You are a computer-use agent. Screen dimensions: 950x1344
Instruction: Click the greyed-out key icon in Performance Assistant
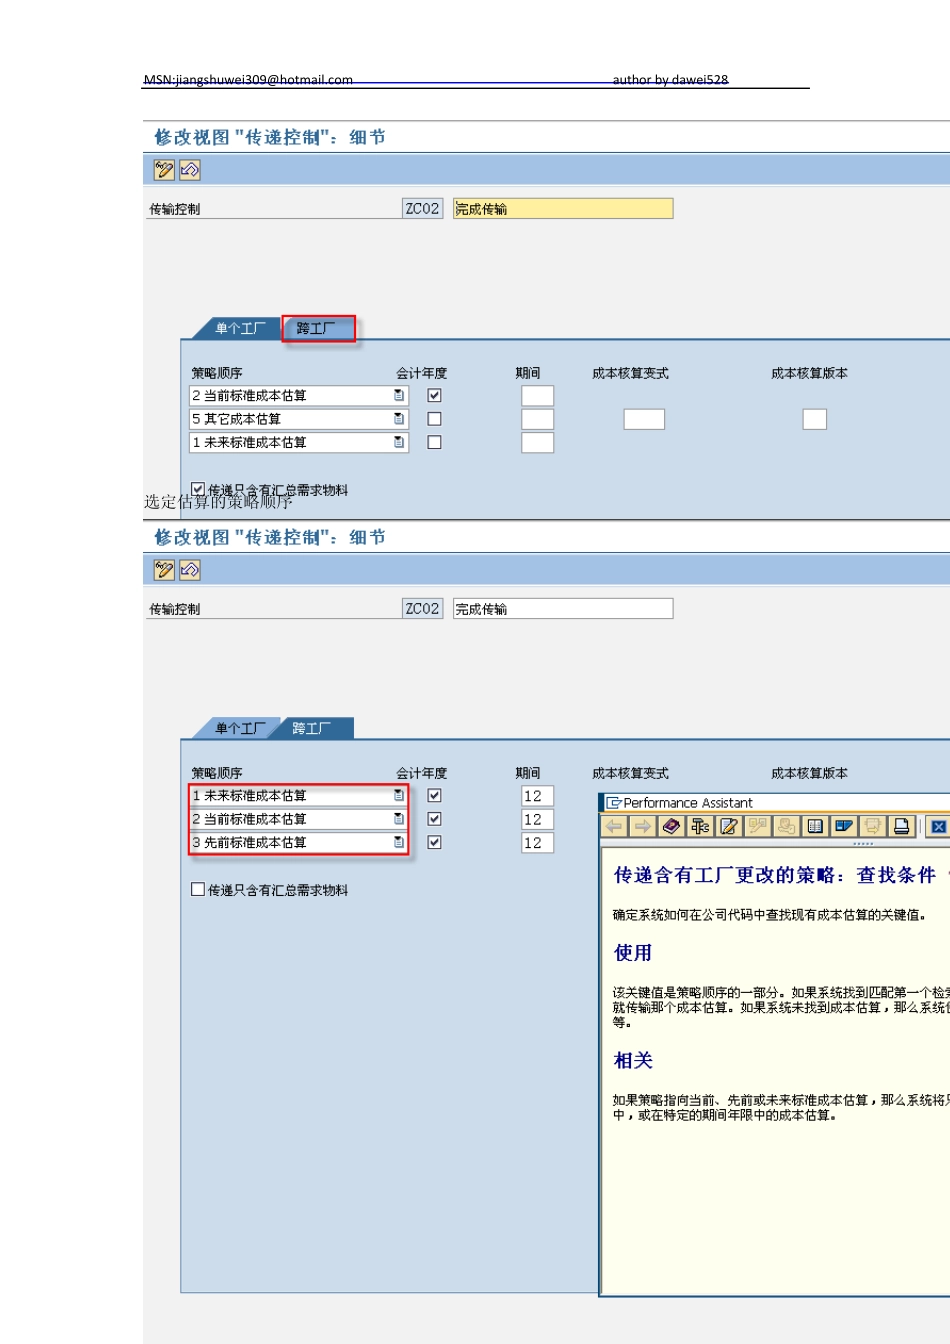pyautogui.click(x=787, y=826)
